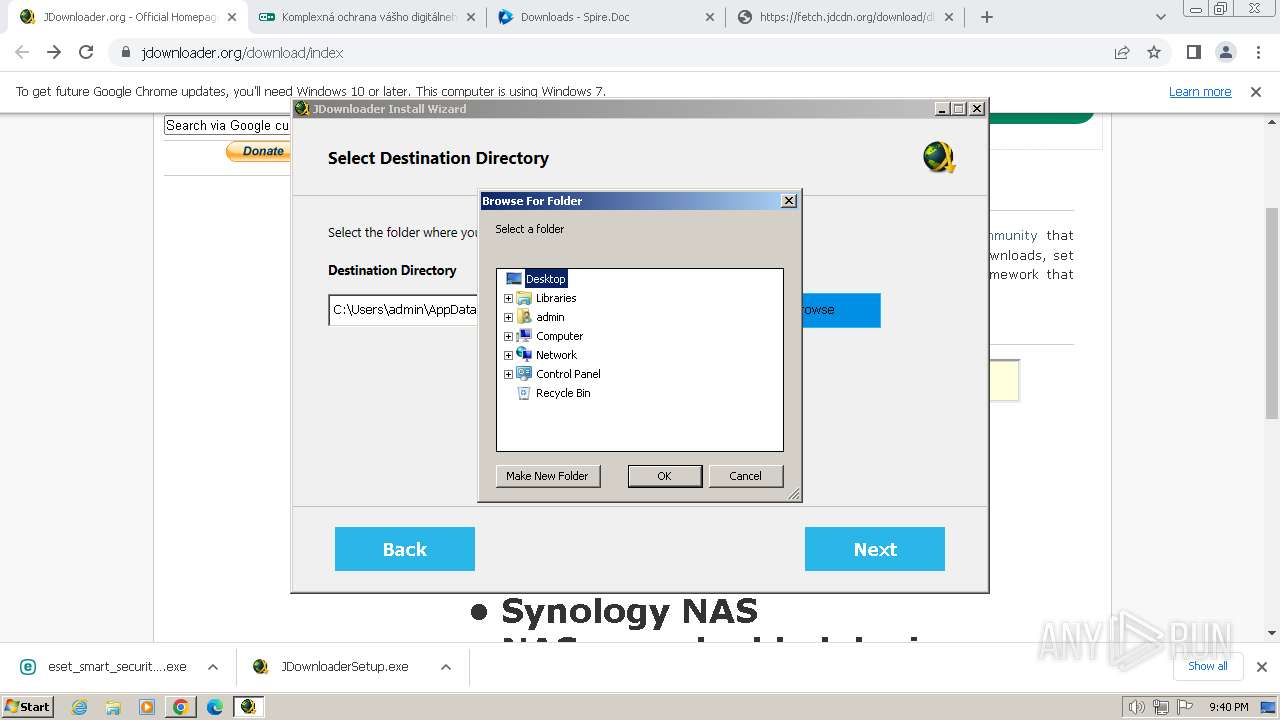1280x720 pixels.
Task: Share this page via the share icon
Action: coord(1122,52)
